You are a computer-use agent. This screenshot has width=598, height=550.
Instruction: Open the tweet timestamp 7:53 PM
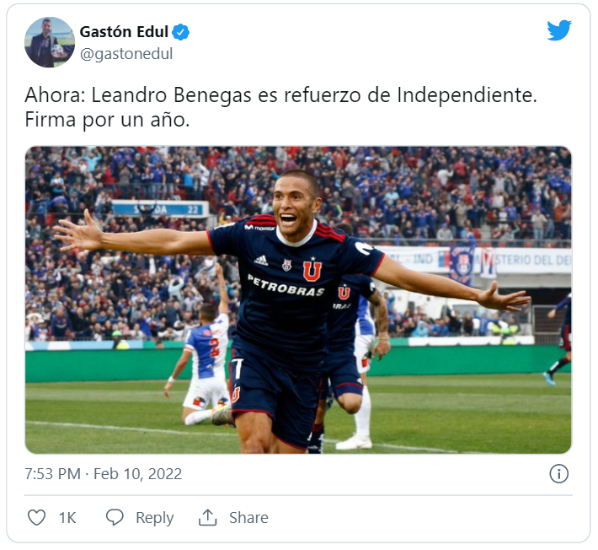(x=53, y=474)
